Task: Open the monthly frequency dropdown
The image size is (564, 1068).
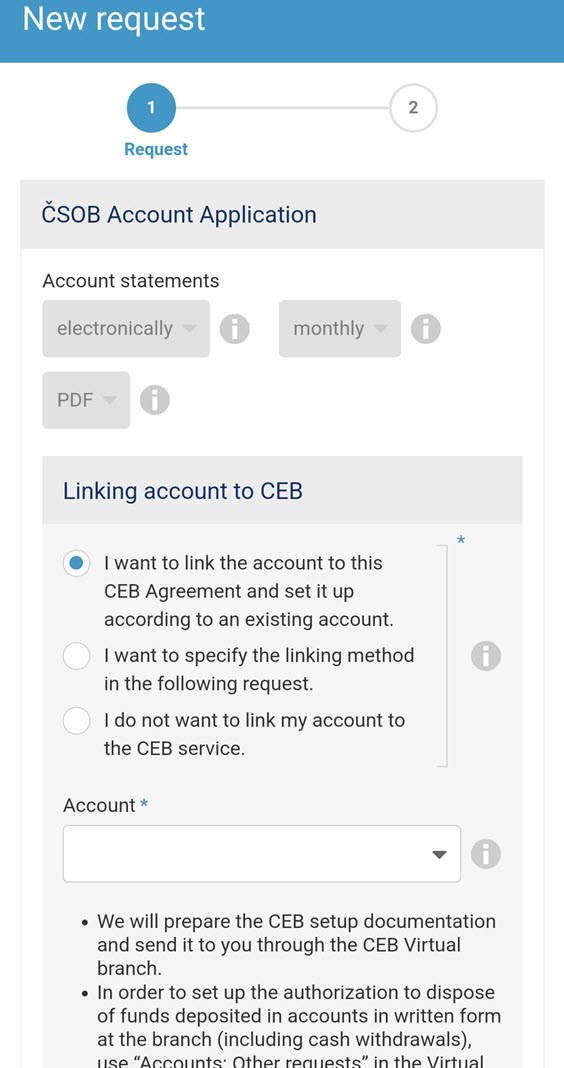Action: [340, 328]
